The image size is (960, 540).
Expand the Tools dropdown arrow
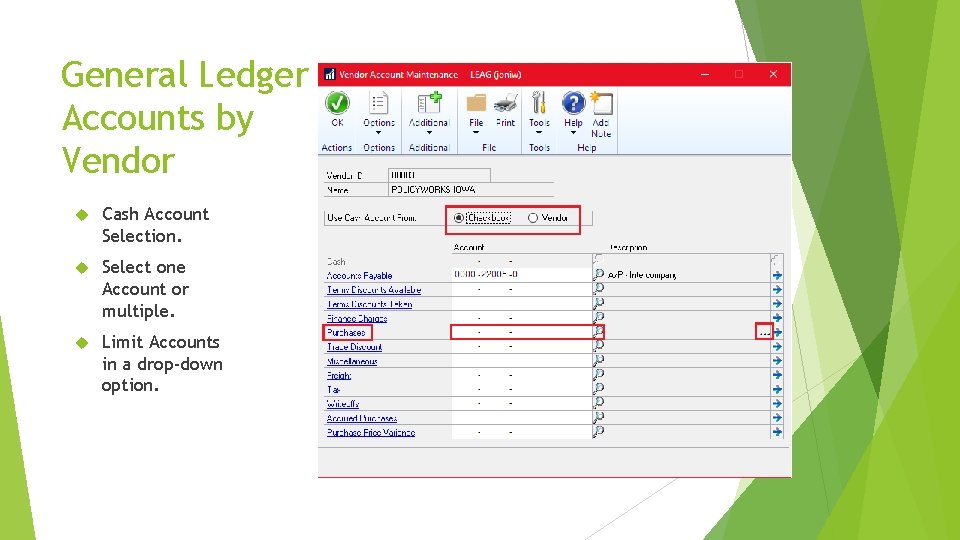(539, 132)
